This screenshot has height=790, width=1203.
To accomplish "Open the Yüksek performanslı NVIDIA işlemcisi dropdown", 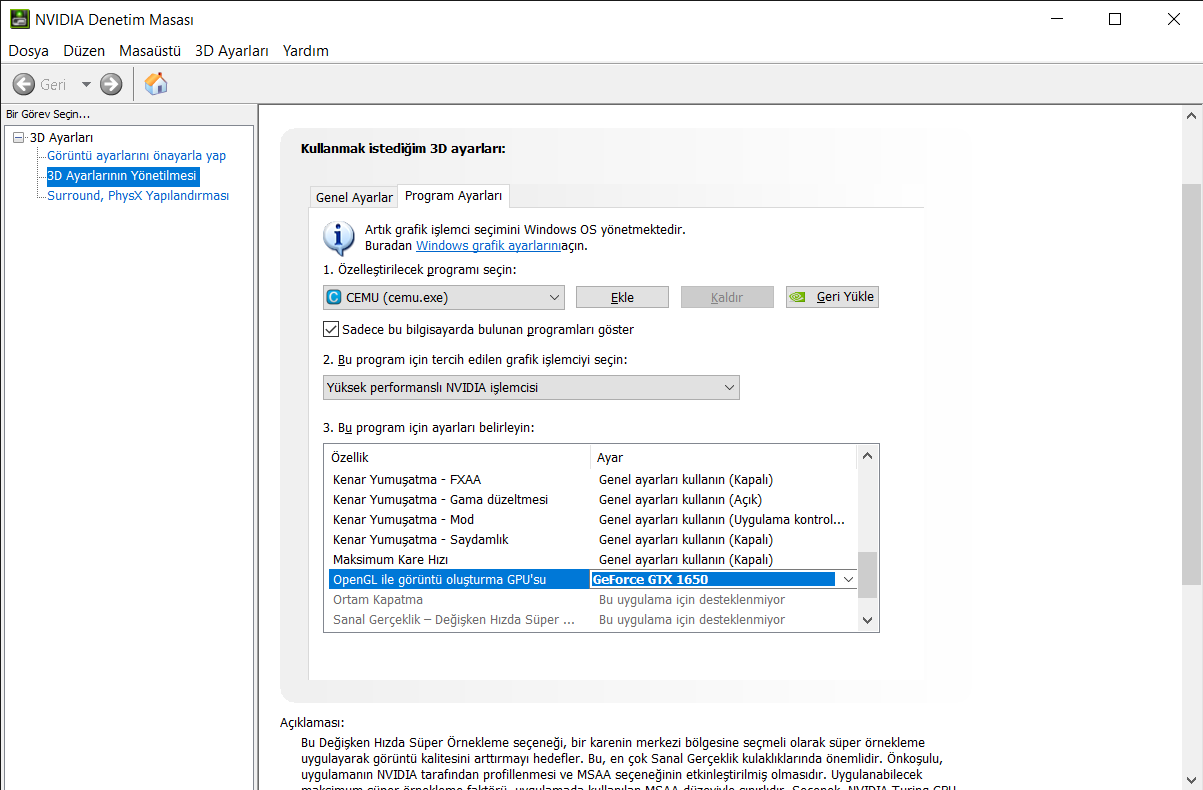I will coord(531,387).
